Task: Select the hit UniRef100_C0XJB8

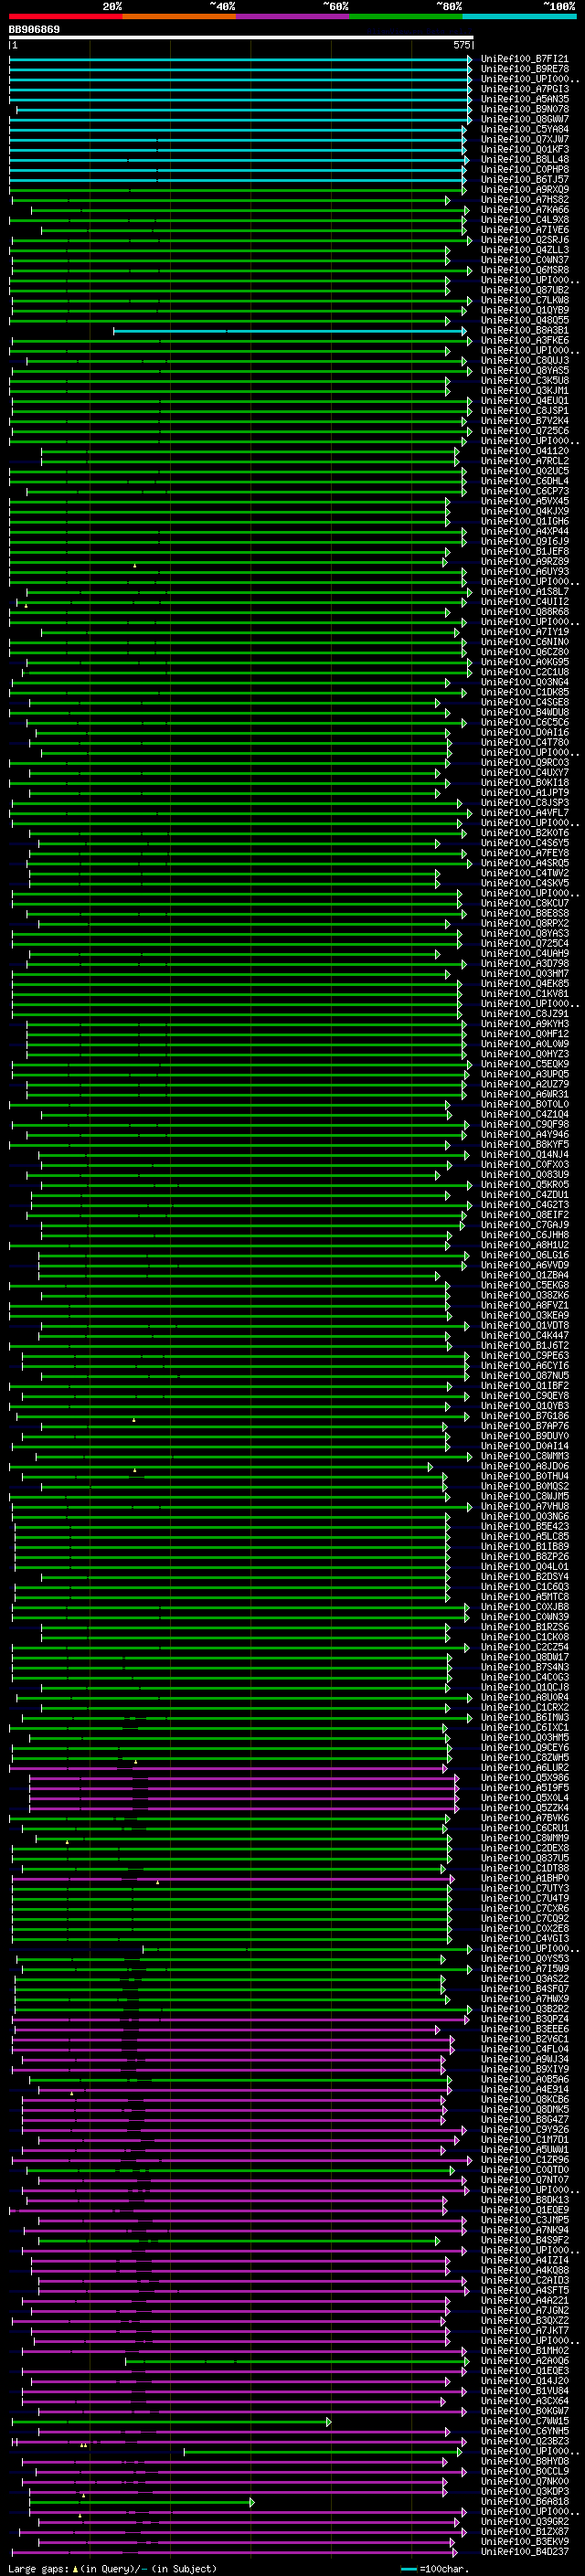Action: [x=525, y=1607]
